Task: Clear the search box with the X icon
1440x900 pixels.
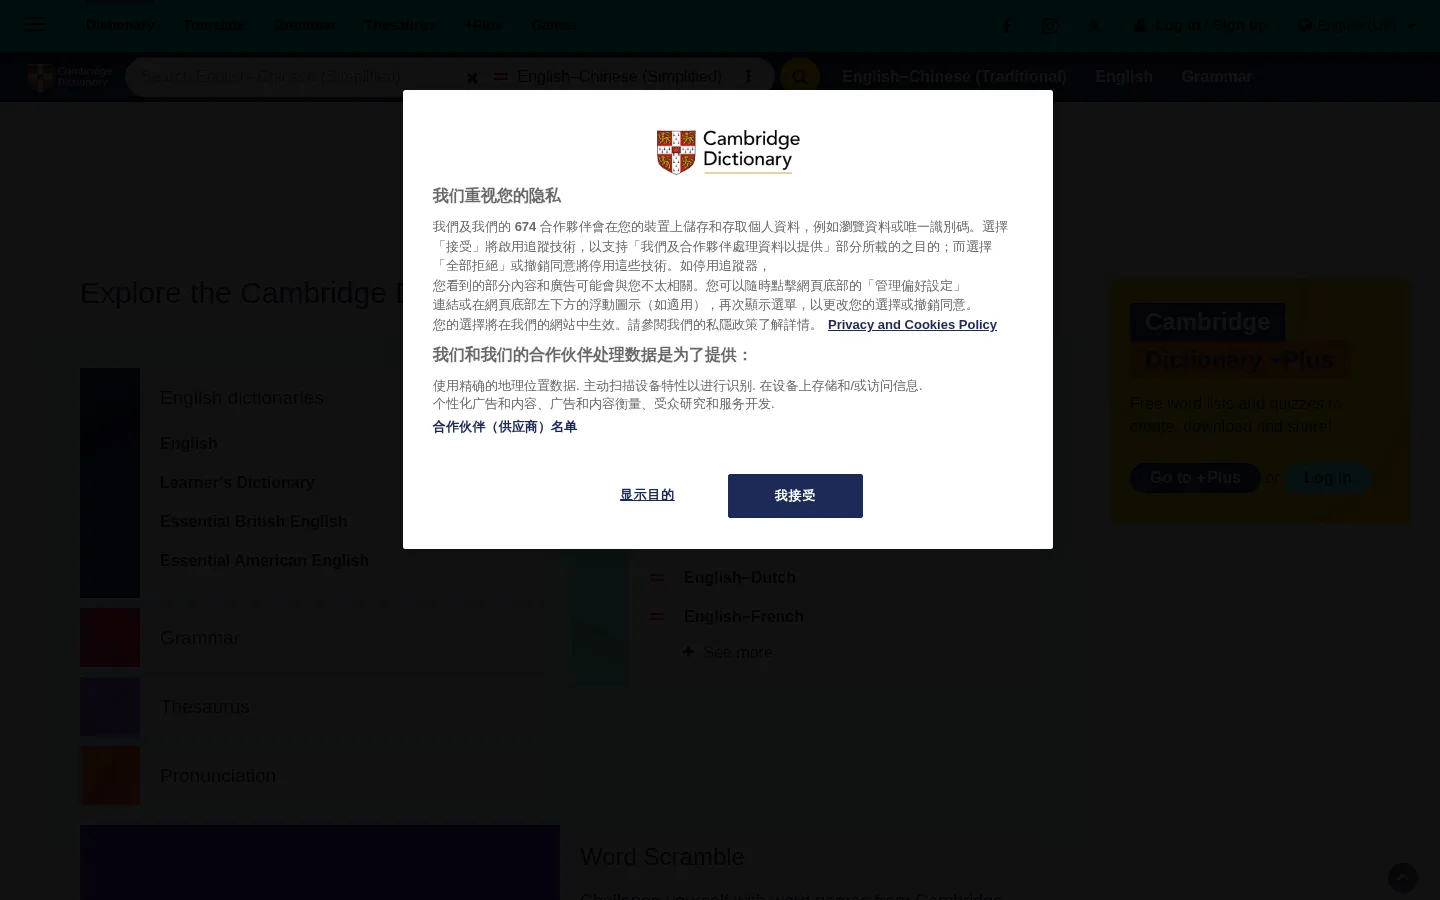Action: click(x=472, y=77)
